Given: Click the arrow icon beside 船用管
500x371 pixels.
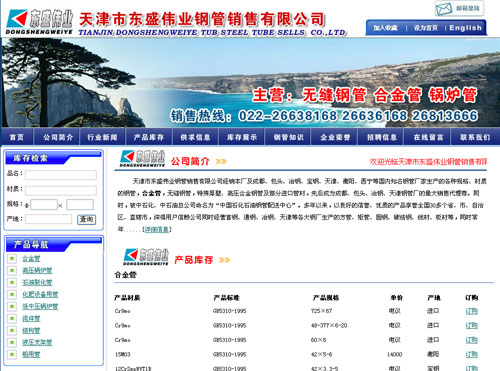Looking at the screenshot, I should tap(12, 354).
